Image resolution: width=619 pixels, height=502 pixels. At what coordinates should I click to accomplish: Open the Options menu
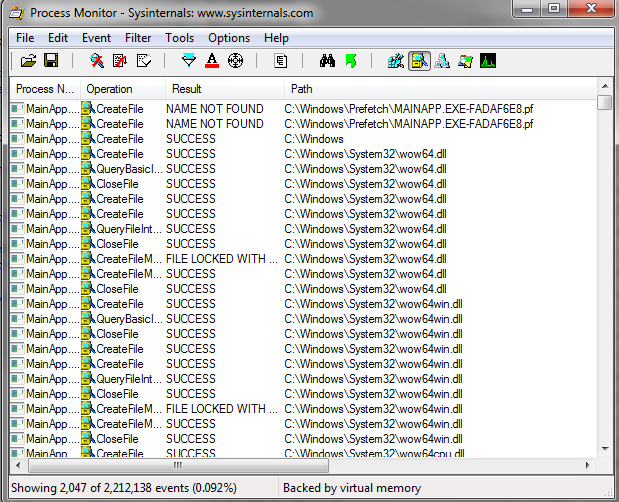coord(229,38)
